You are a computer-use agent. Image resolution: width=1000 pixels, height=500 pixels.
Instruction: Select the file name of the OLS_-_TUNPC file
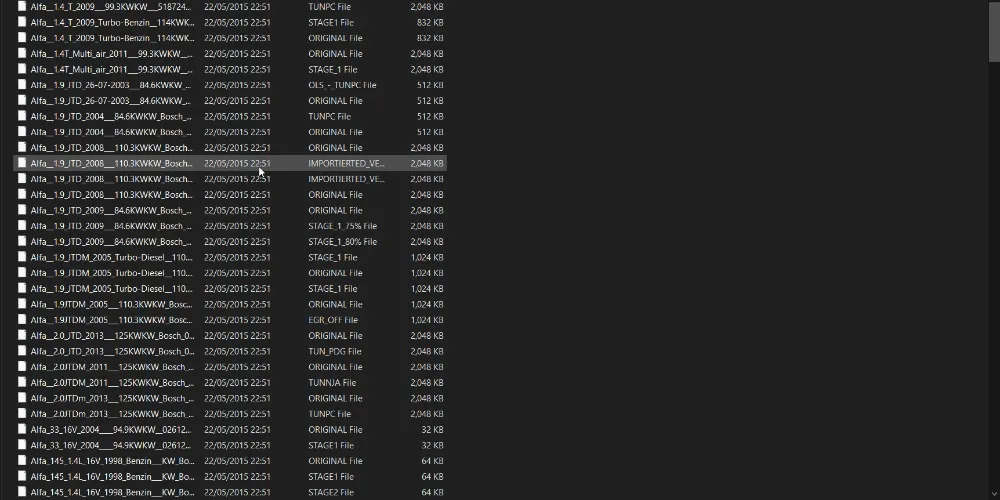pyautogui.click(x=111, y=85)
